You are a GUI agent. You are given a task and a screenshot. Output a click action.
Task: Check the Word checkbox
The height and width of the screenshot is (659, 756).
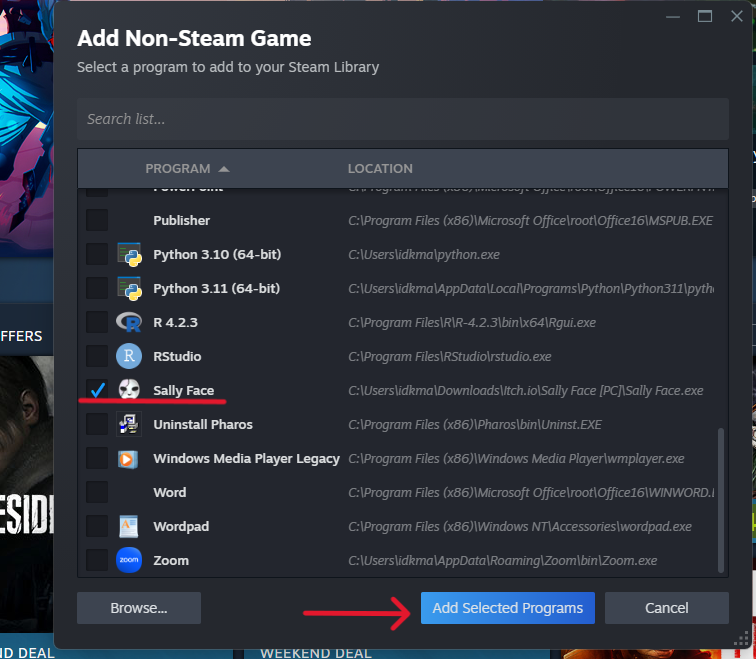[x=97, y=492]
